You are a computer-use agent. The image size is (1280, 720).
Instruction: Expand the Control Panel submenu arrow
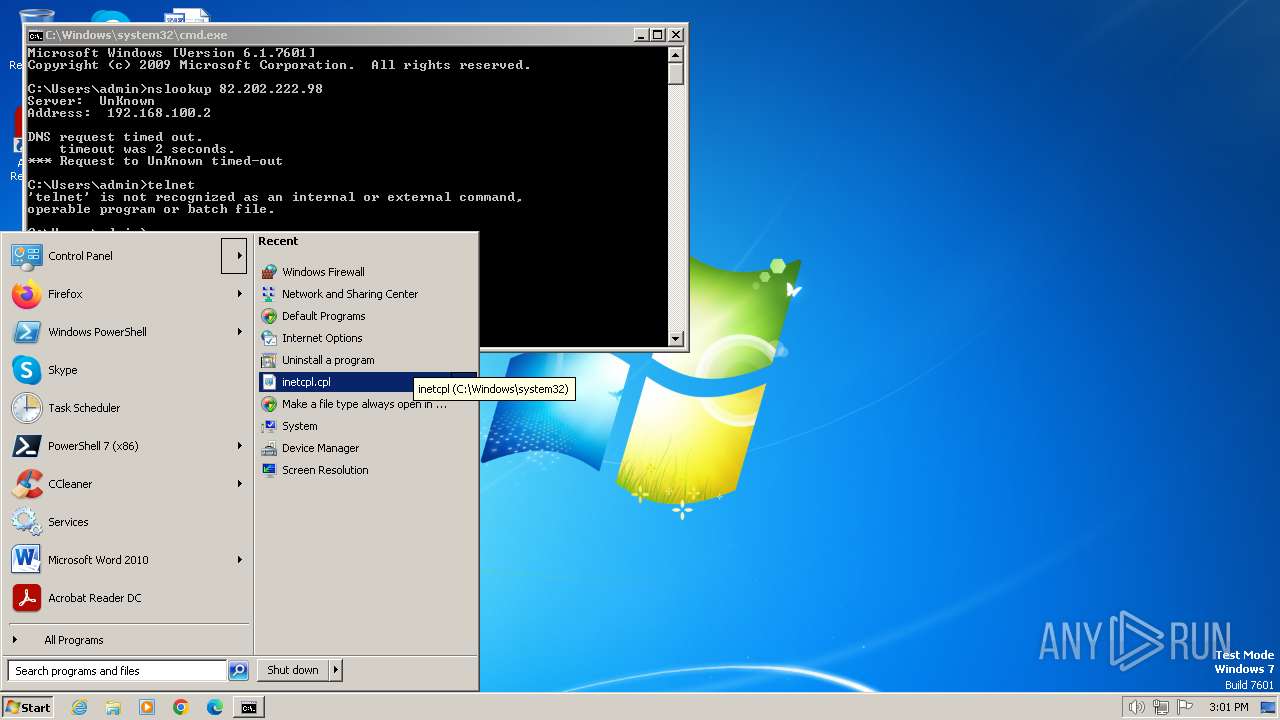coord(234,256)
